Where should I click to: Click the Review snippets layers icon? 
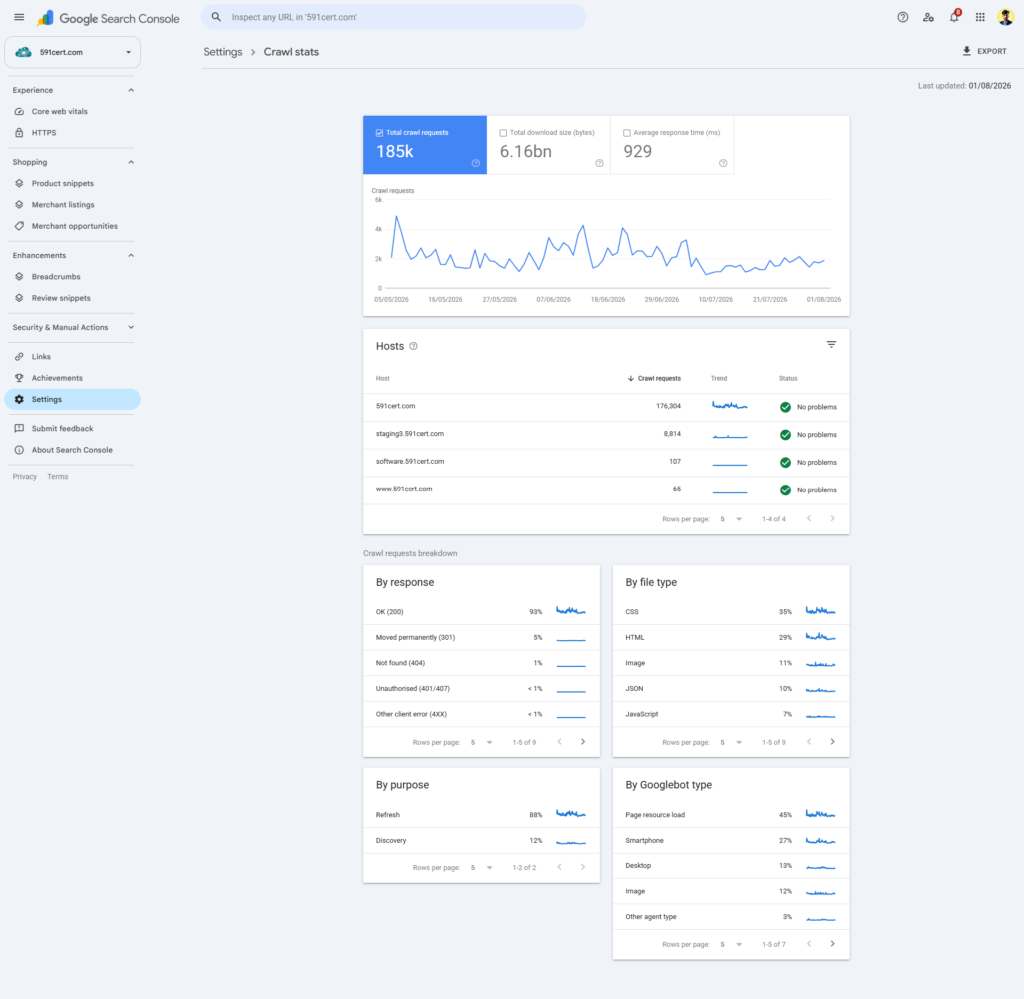(x=19, y=298)
